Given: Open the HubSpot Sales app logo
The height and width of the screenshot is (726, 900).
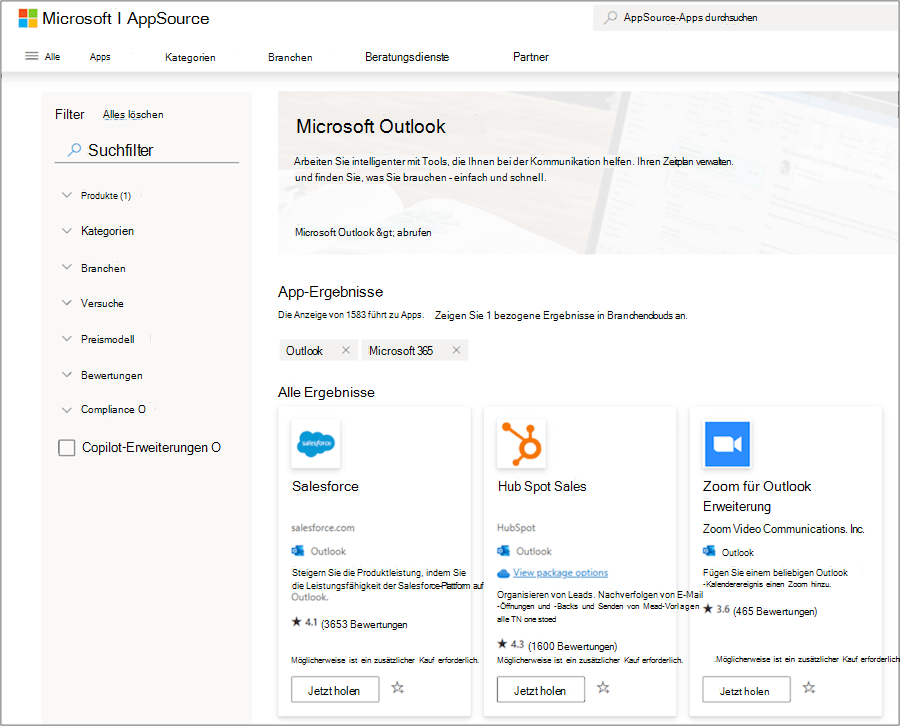Looking at the screenshot, I should click(521, 444).
